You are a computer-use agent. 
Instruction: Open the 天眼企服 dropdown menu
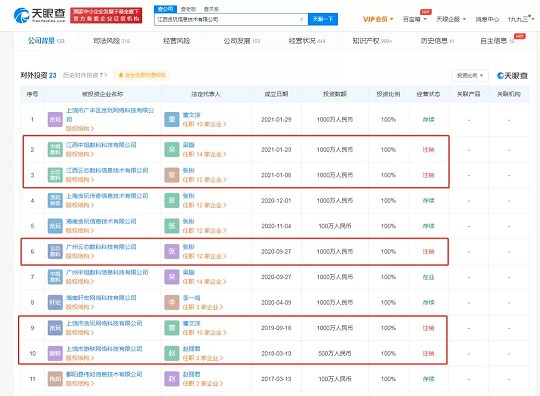pos(451,19)
